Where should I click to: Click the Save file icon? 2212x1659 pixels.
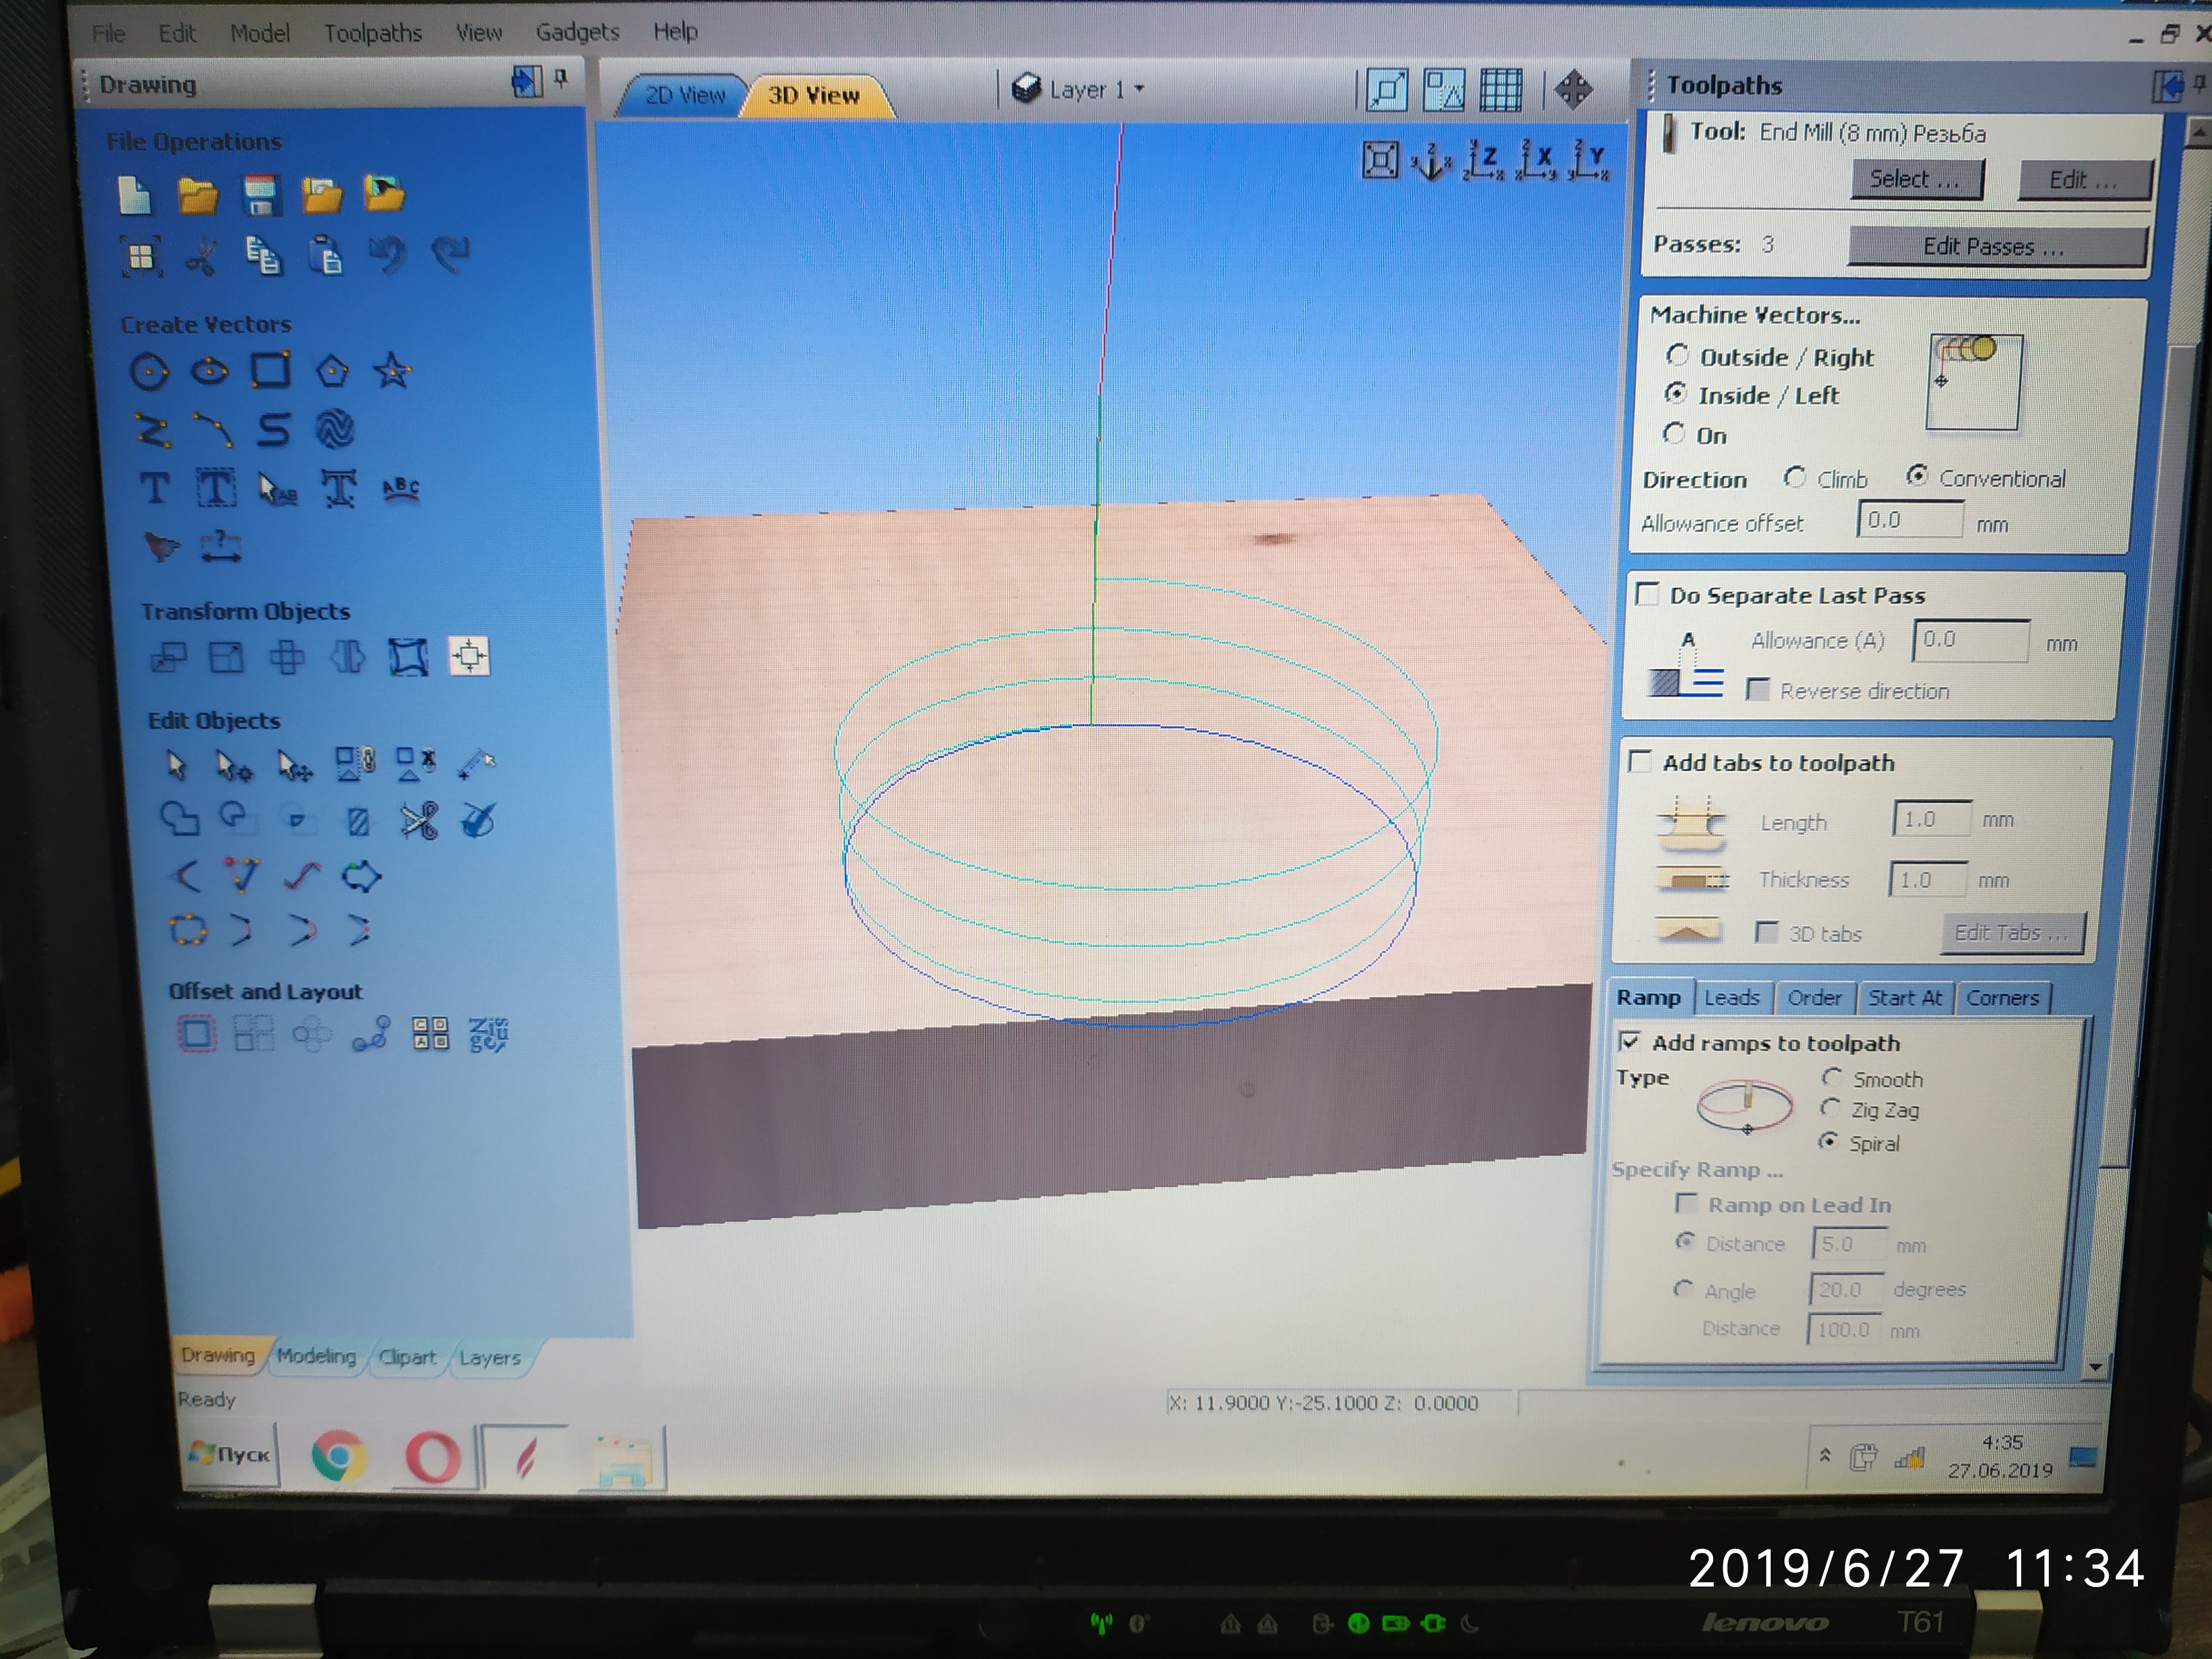[x=261, y=195]
